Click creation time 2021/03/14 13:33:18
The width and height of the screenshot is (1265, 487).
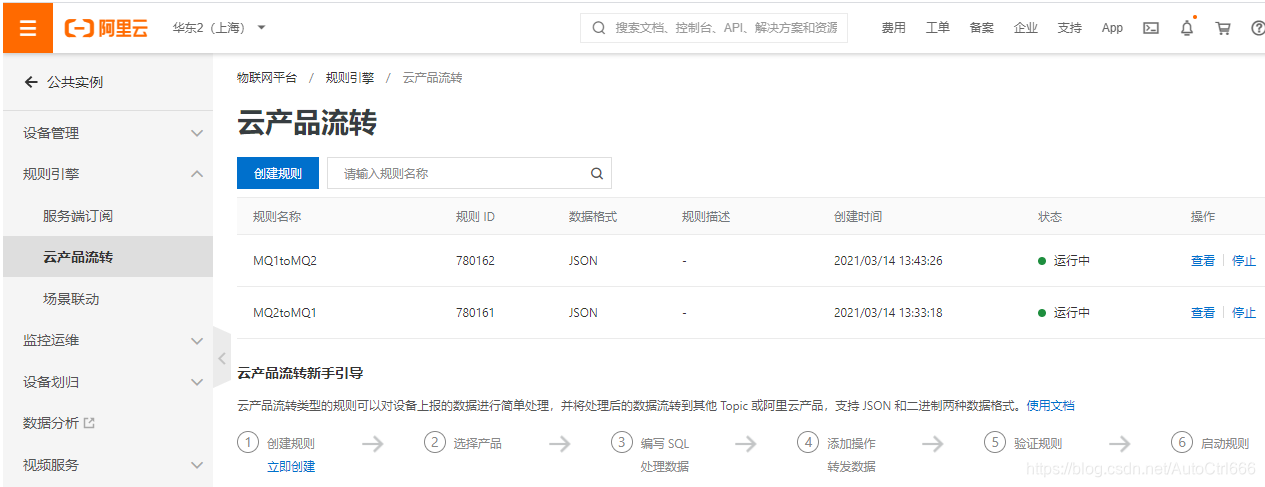[x=888, y=313]
